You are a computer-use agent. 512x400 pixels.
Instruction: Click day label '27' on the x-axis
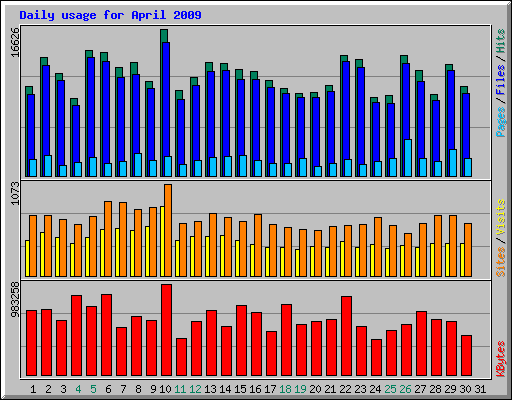click(420, 389)
